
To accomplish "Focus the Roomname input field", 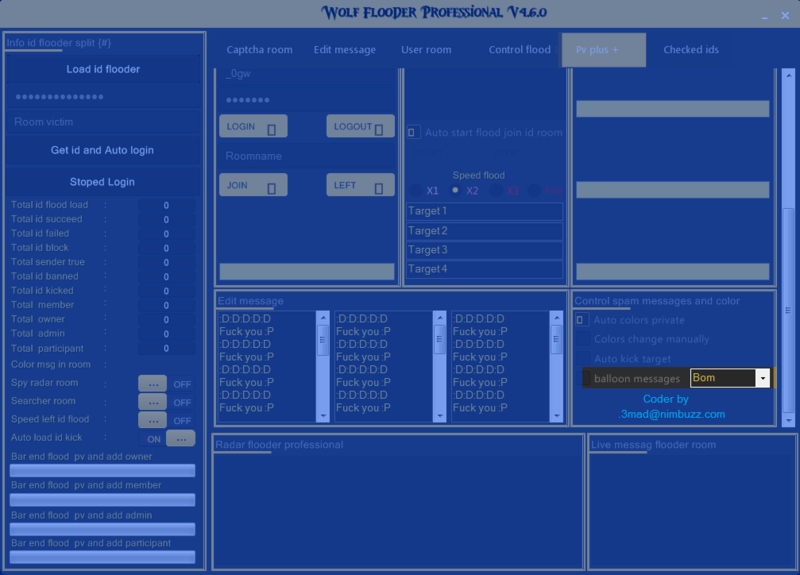I will click(x=307, y=156).
